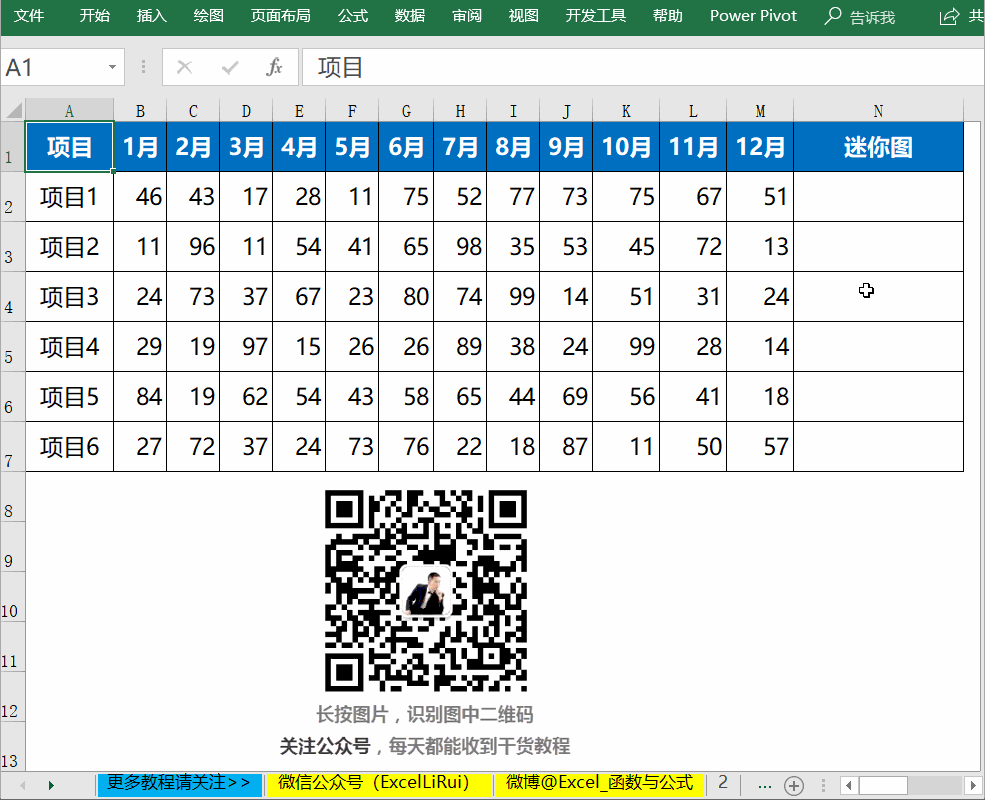Open the 绘图 ribbon tab
985x800 pixels.
[x=209, y=16]
